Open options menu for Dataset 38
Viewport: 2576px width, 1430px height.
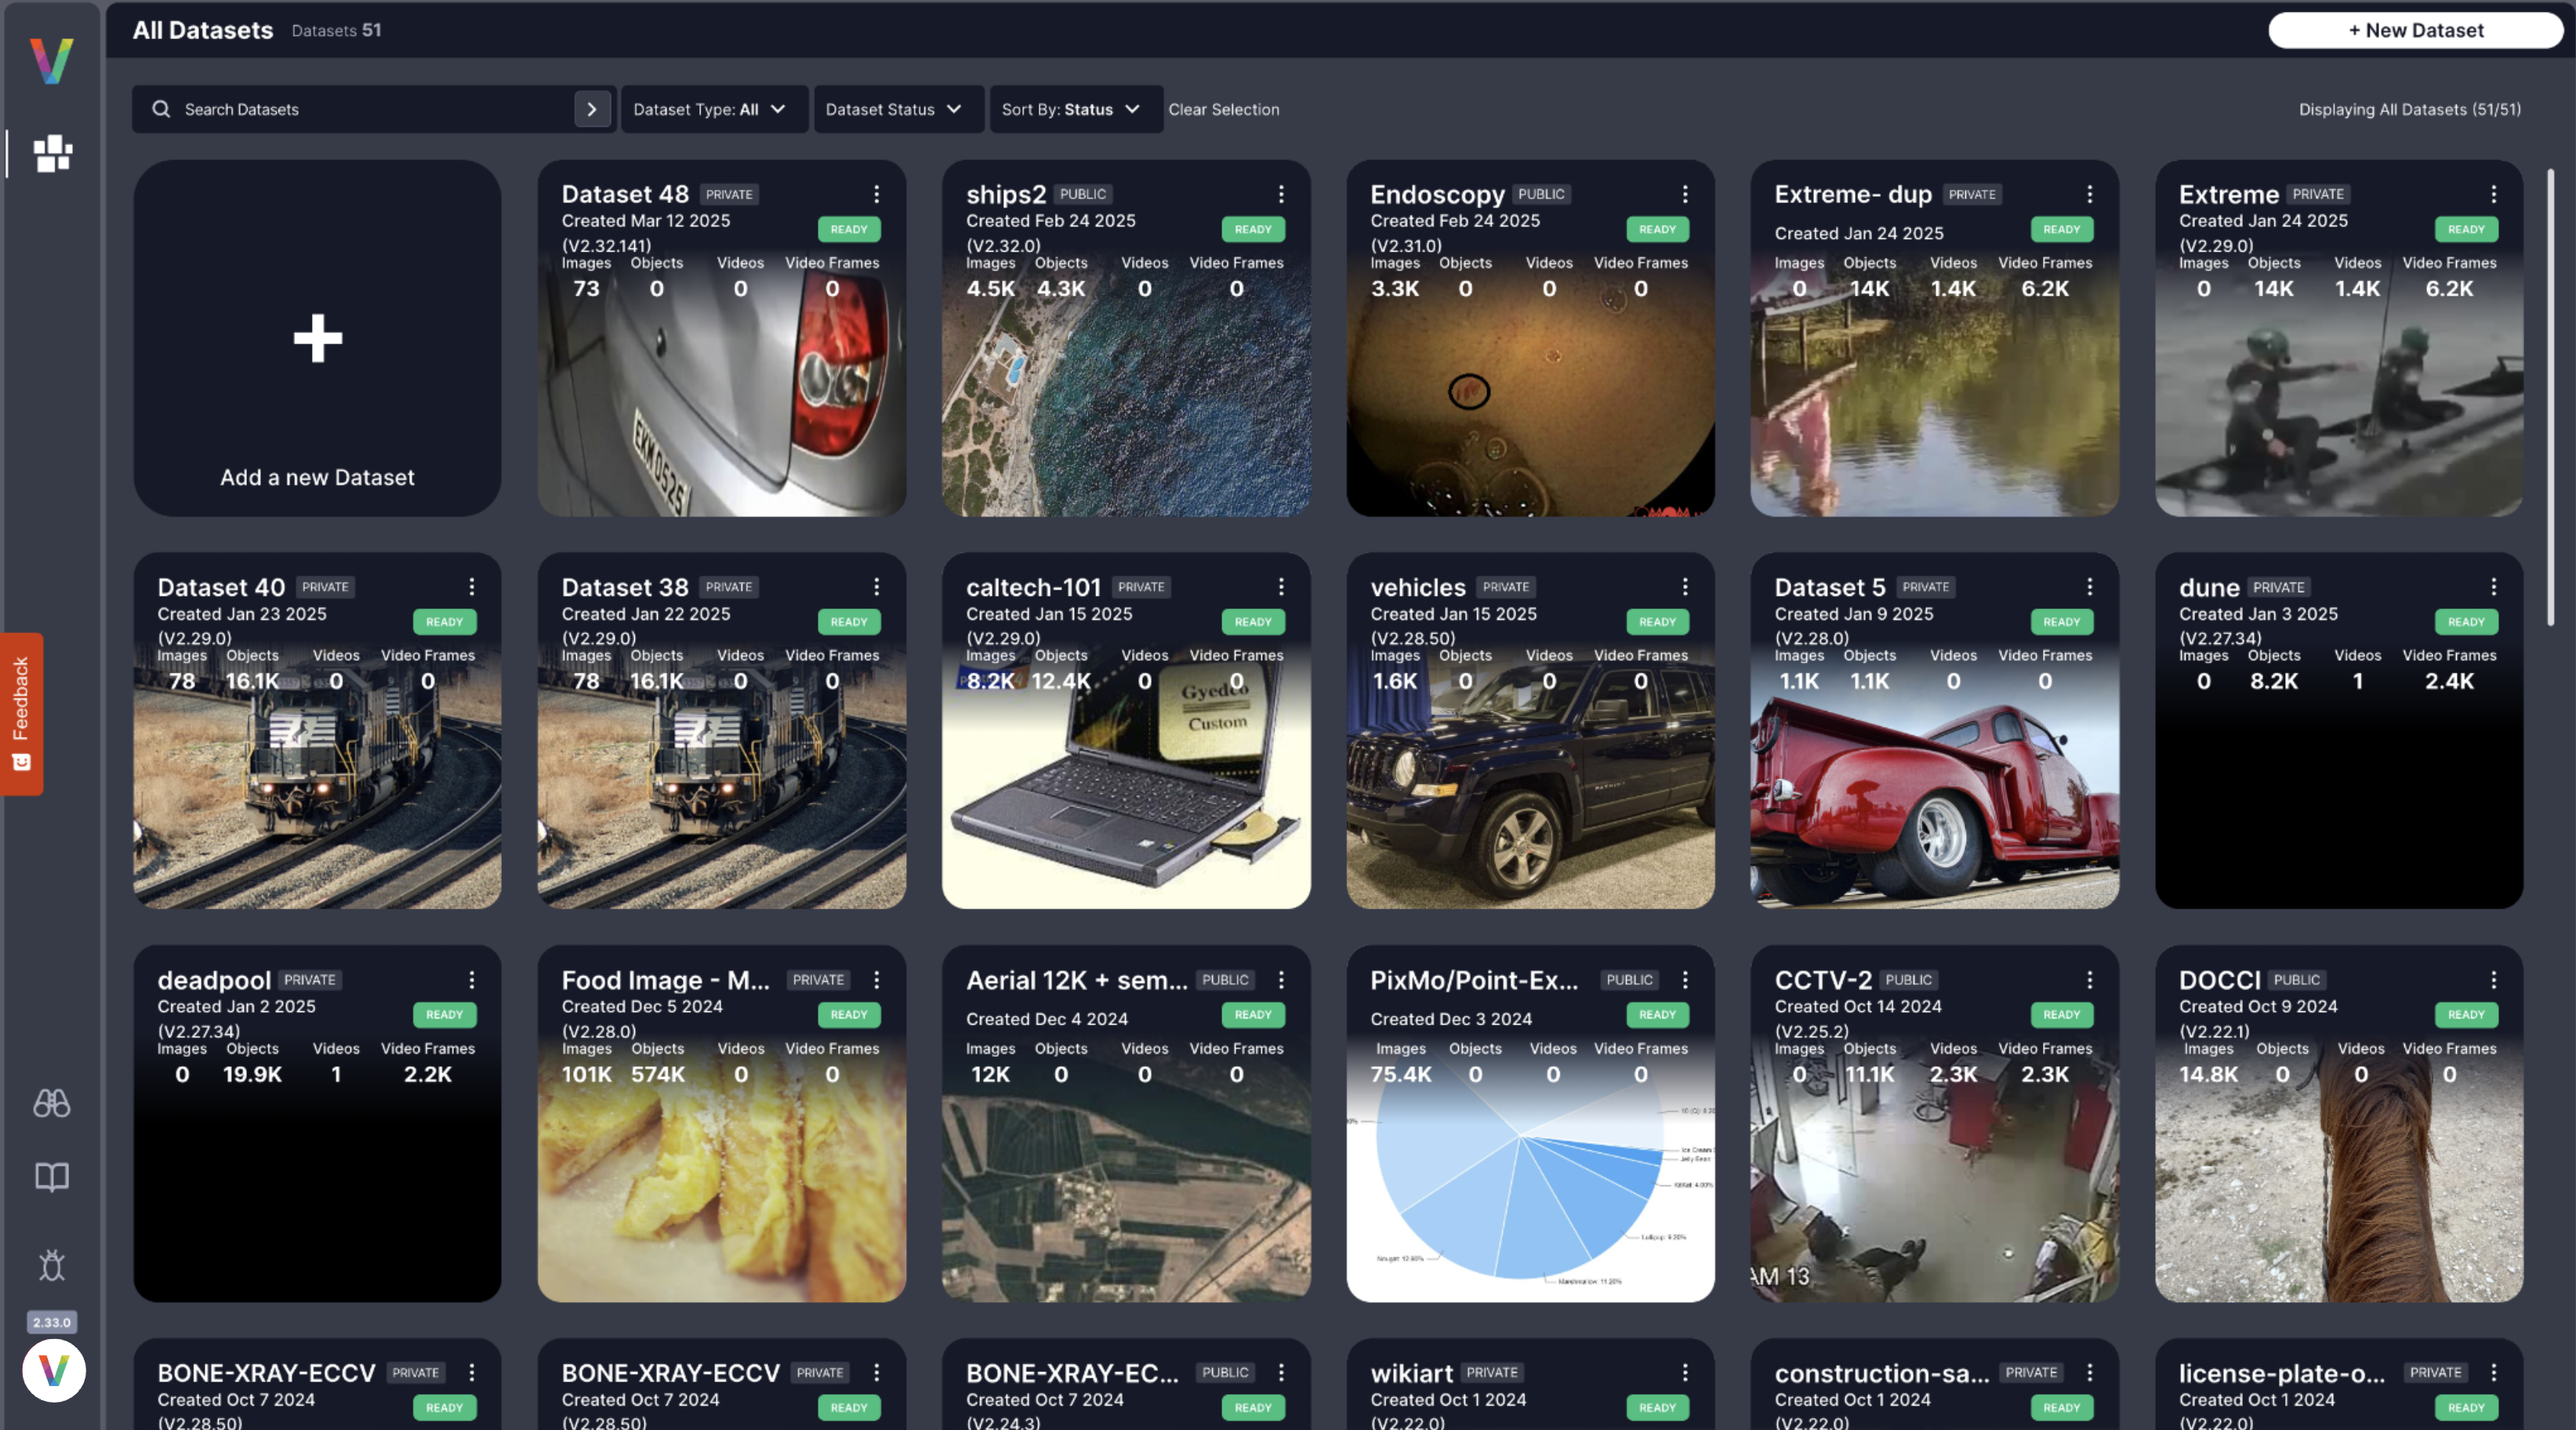pos(876,587)
